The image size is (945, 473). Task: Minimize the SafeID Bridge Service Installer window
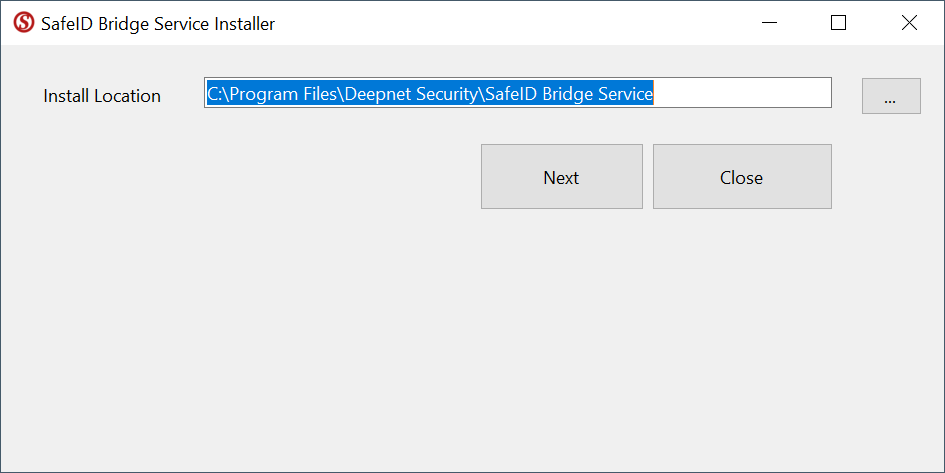tap(769, 23)
